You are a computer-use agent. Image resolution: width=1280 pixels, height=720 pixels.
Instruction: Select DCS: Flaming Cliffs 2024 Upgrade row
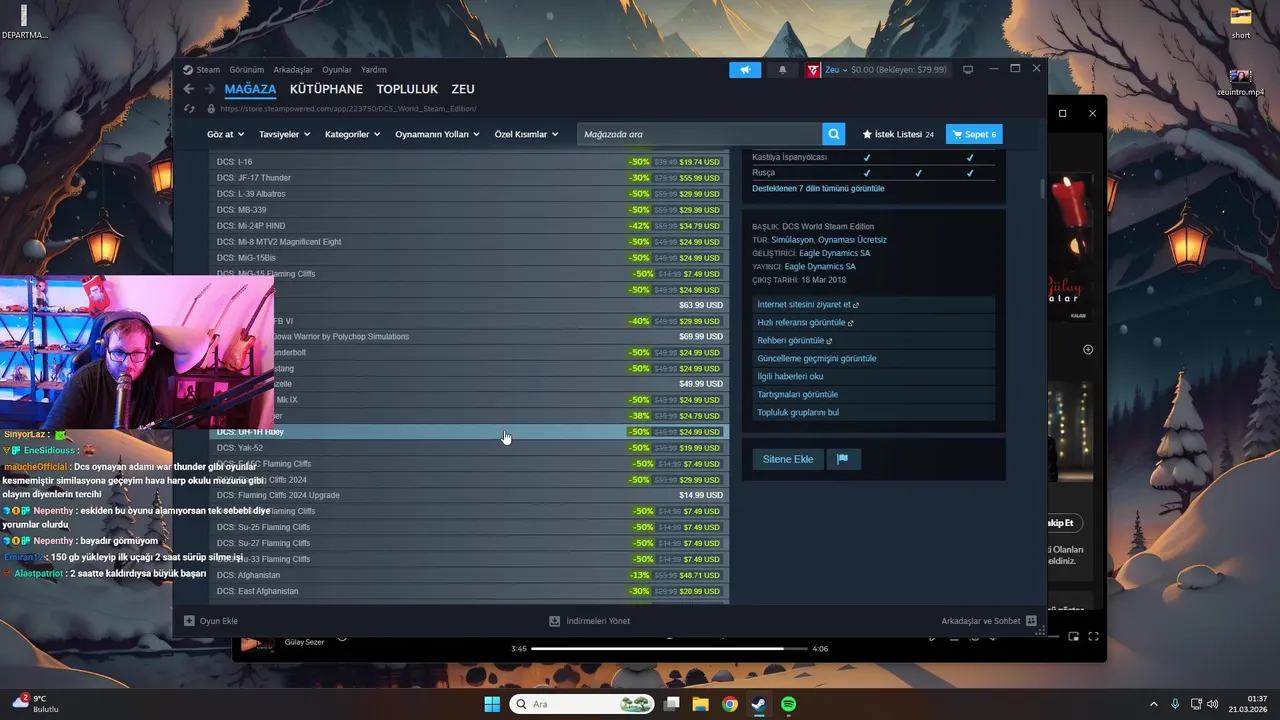[x=469, y=496]
